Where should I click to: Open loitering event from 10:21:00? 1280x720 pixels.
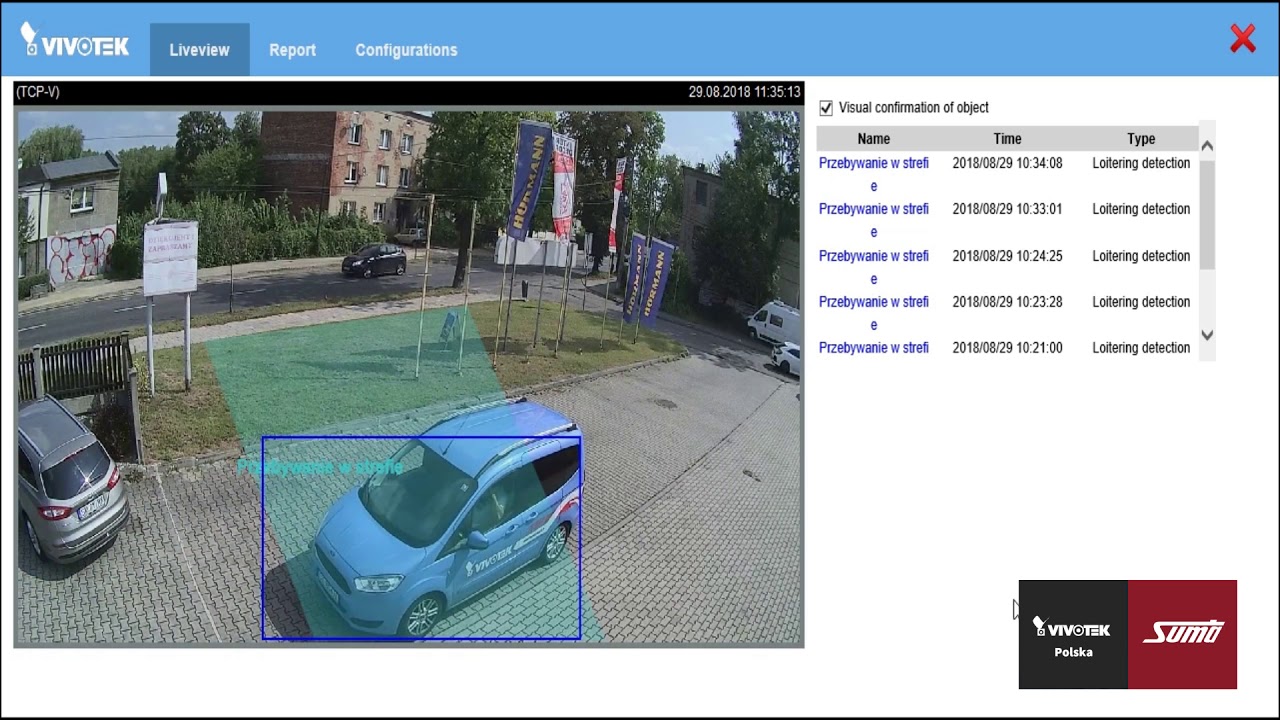point(873,348)
